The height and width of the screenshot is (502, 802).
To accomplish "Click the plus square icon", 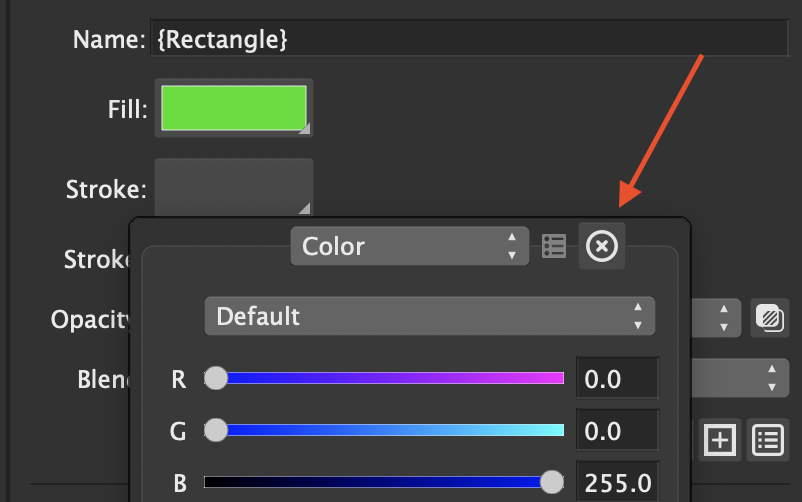I will (x=720, y=439).
